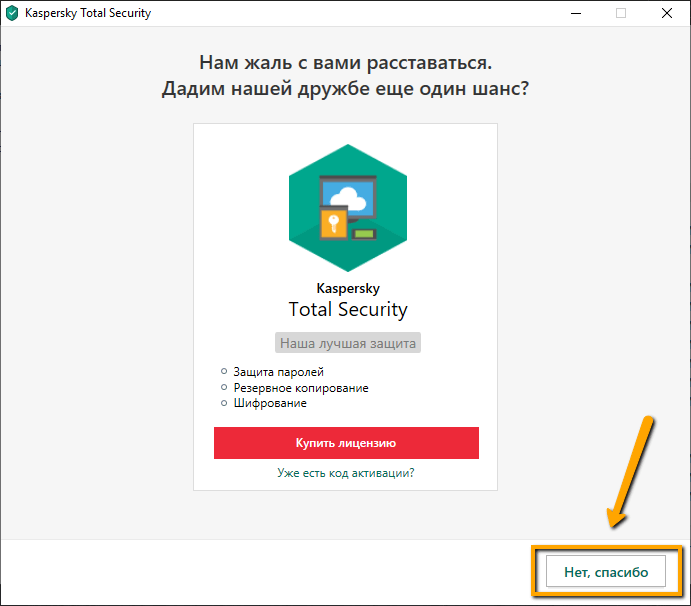691x606 pixels.
Task: Click the "Наша лучшая защита" badge
Action: 348,343
